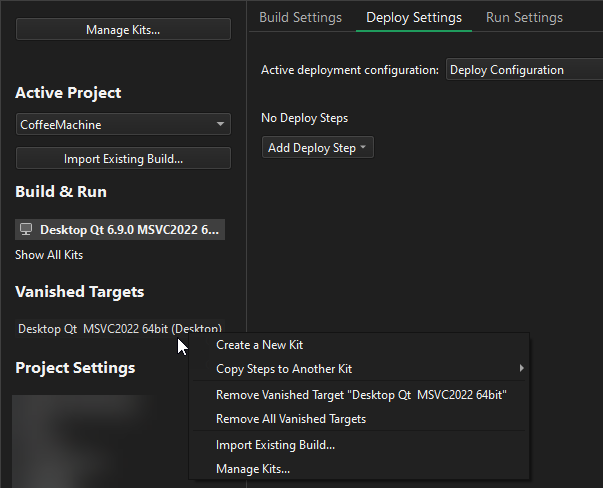This screenshot has width=603, height=488.
Task: Click the submenu arrow beside Copy Steps to Another Kit
Action: click(x=521, y=369)
